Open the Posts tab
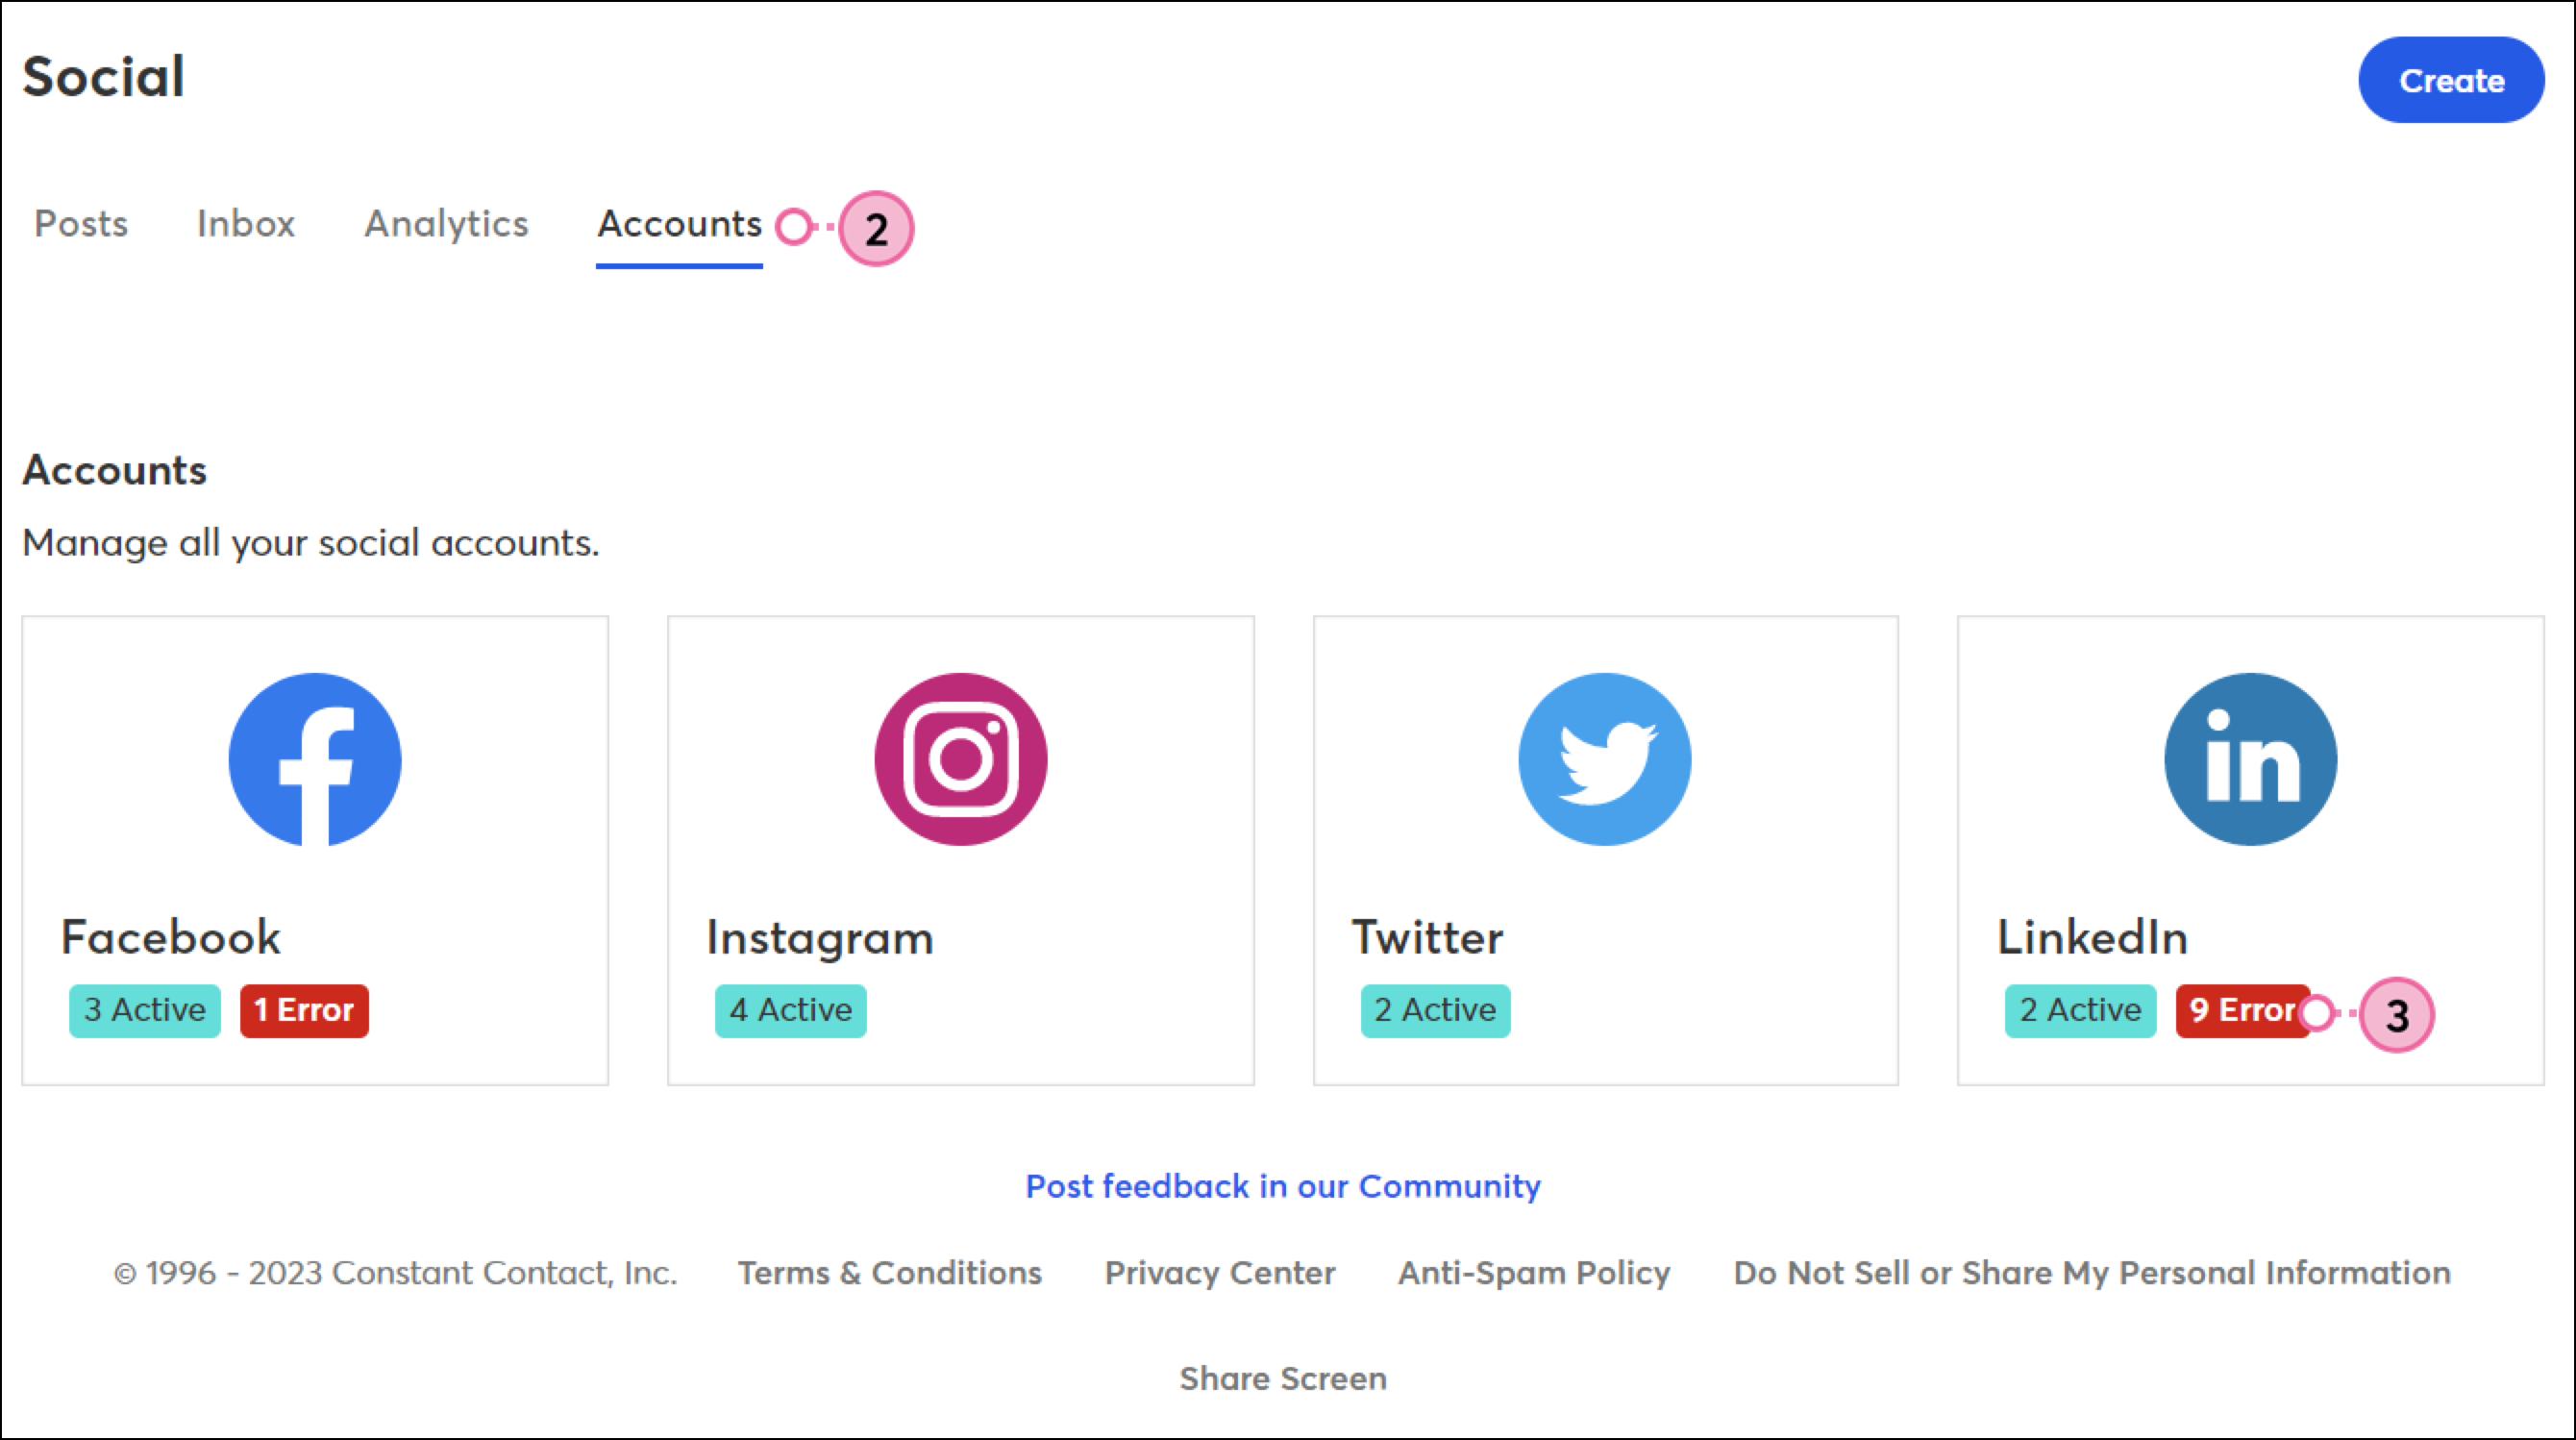 [x=81, y=223]
